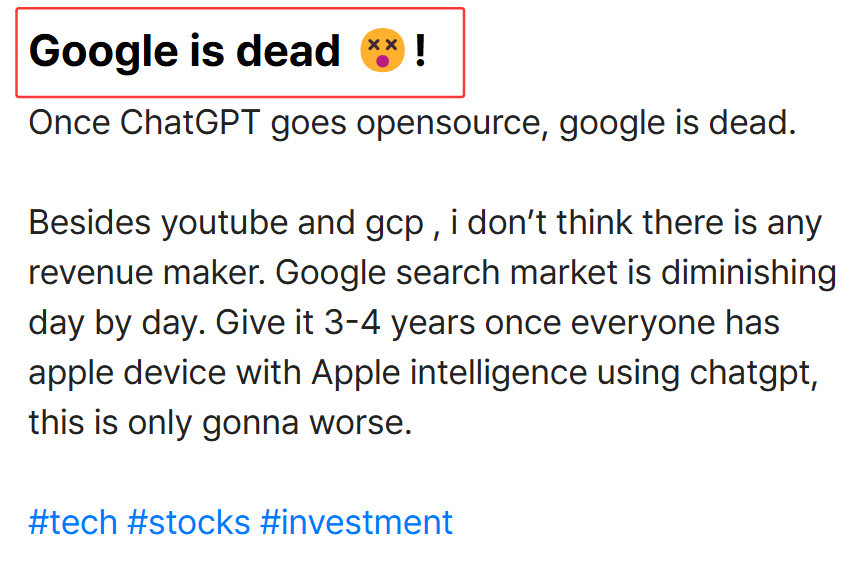Open the #tech hashtag link

coord(73,522)
